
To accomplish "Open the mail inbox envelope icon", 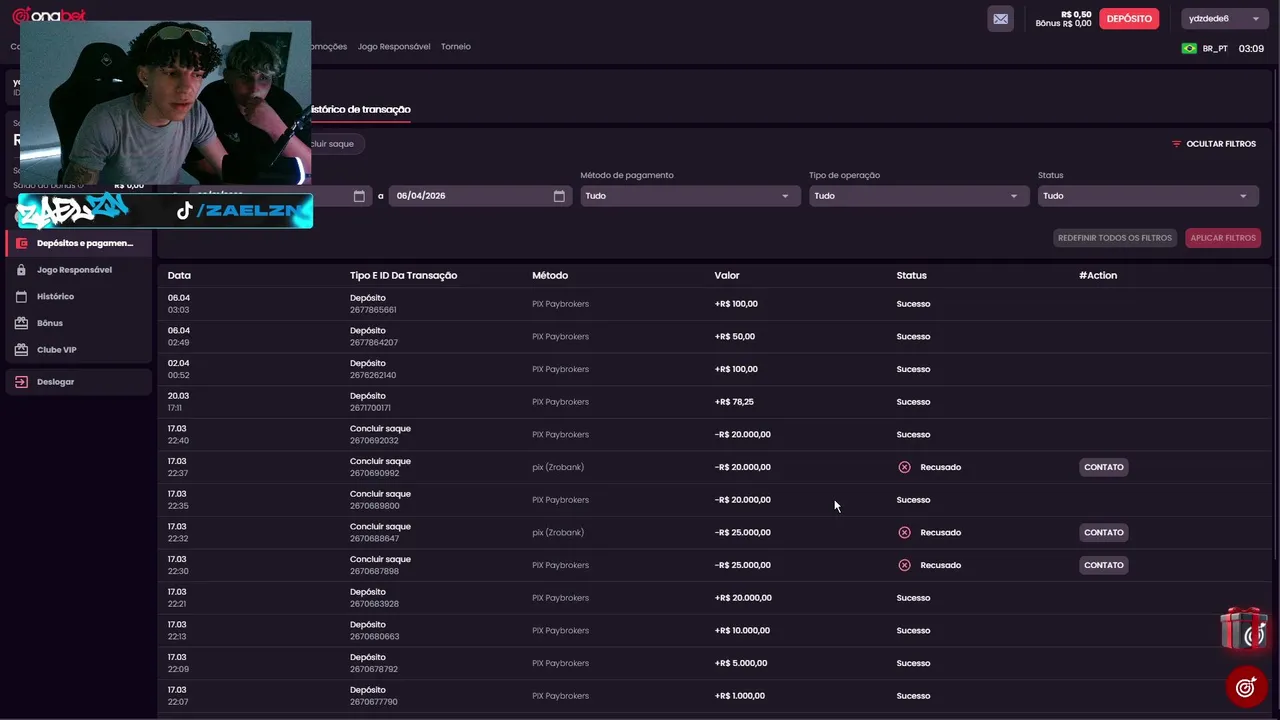I will pos(1000,18).
